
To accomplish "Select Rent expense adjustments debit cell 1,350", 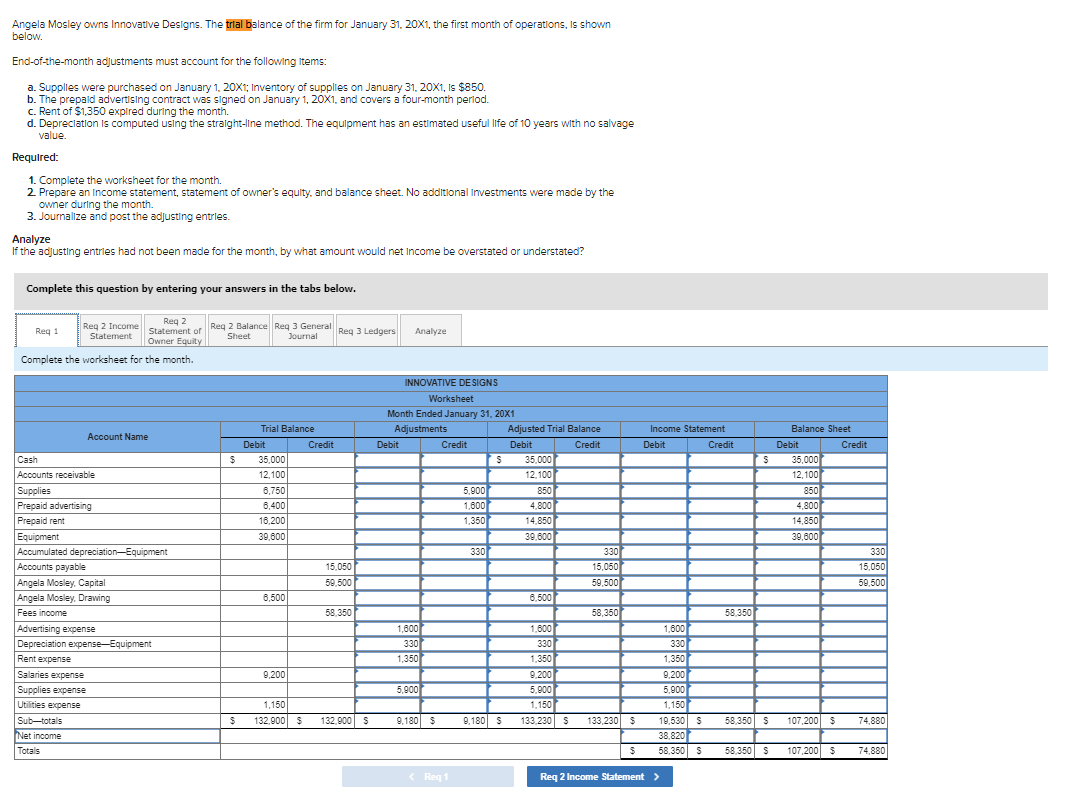I will point(387,659).
